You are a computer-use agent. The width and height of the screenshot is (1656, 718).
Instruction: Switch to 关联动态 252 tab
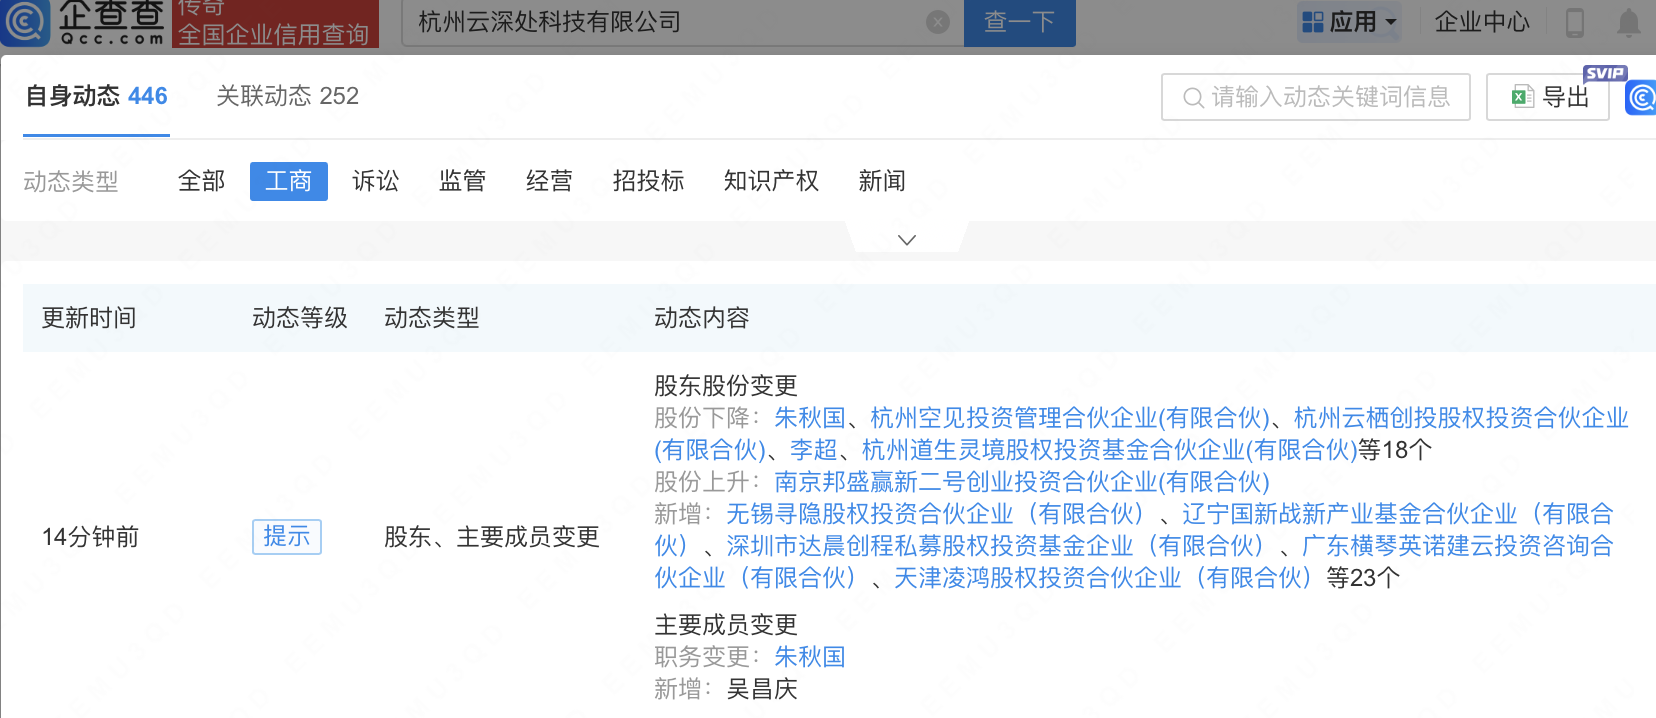point(287,96)
